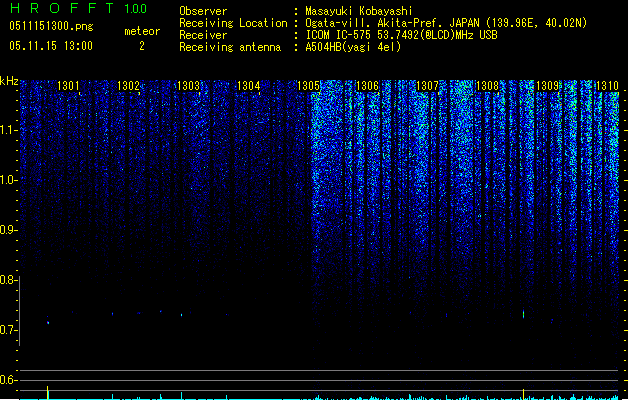
Task: Click the 1301 time marker
Action: (68, 86)
